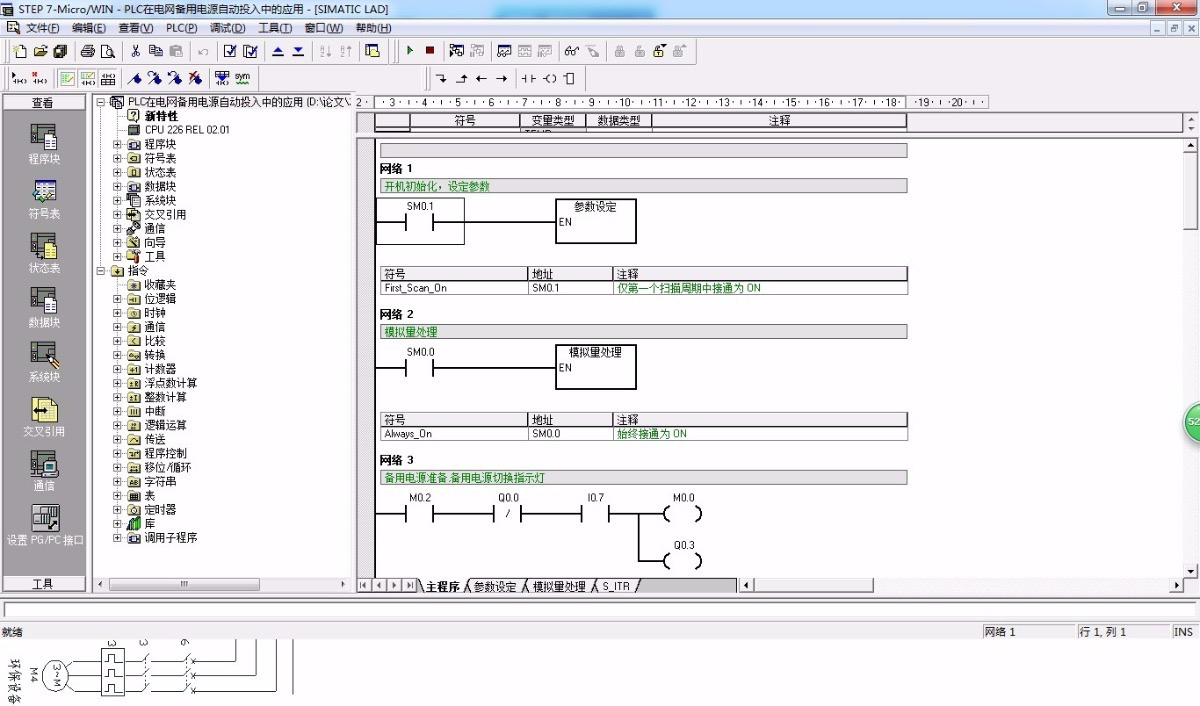
Task: Expand the 符号表 tree node
Action: point(117,158)
